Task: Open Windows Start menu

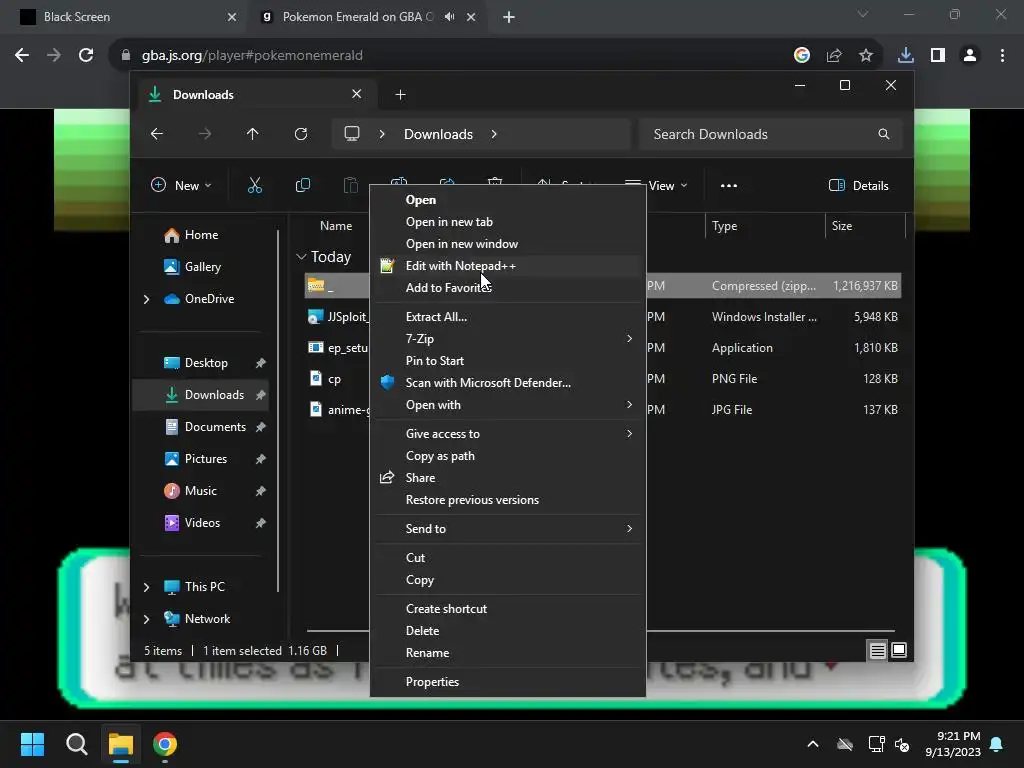Action: [x=32, y=744]
